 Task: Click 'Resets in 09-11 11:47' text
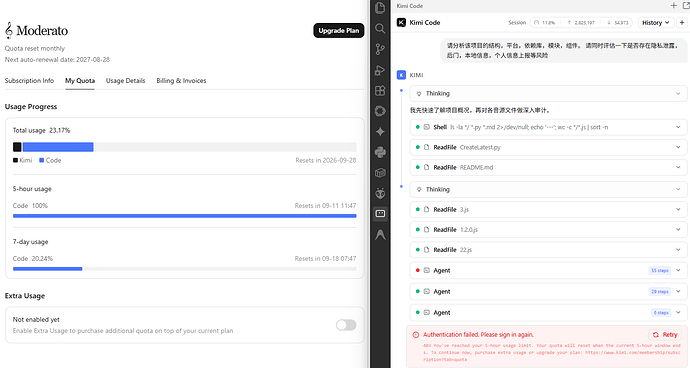(x=325, y=206)
